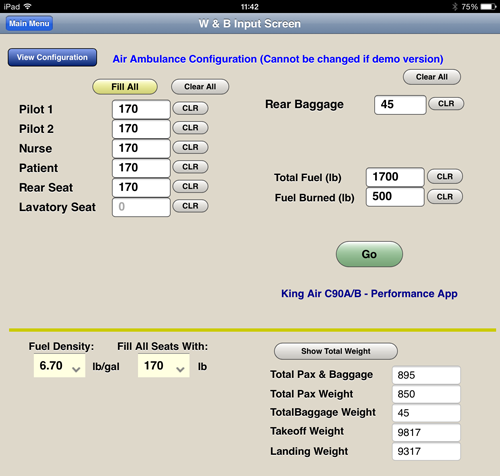Edit the Pilot 1 weight field
The height and width of the screenshot is (476, 500).
[141, 109]
